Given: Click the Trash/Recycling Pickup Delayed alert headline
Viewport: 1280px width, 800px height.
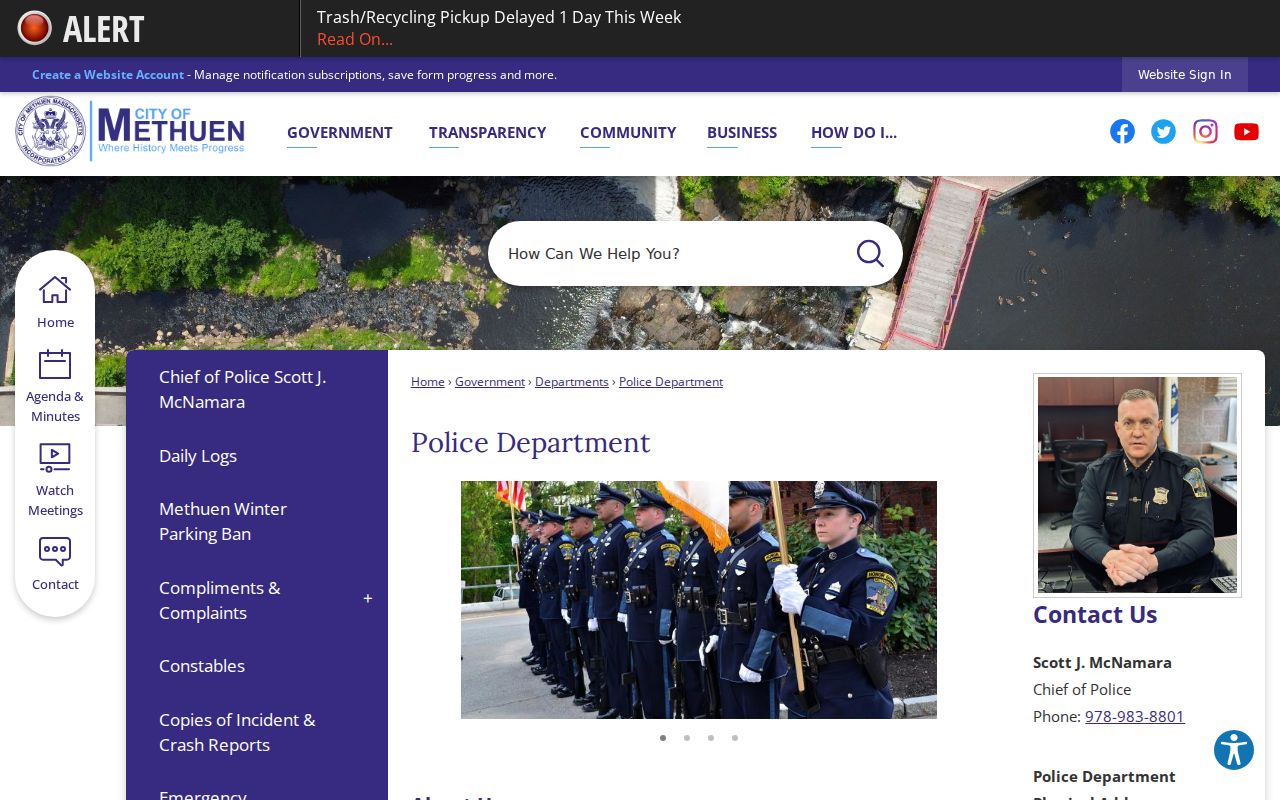Looking at the screenshot, I should (499, 17).
